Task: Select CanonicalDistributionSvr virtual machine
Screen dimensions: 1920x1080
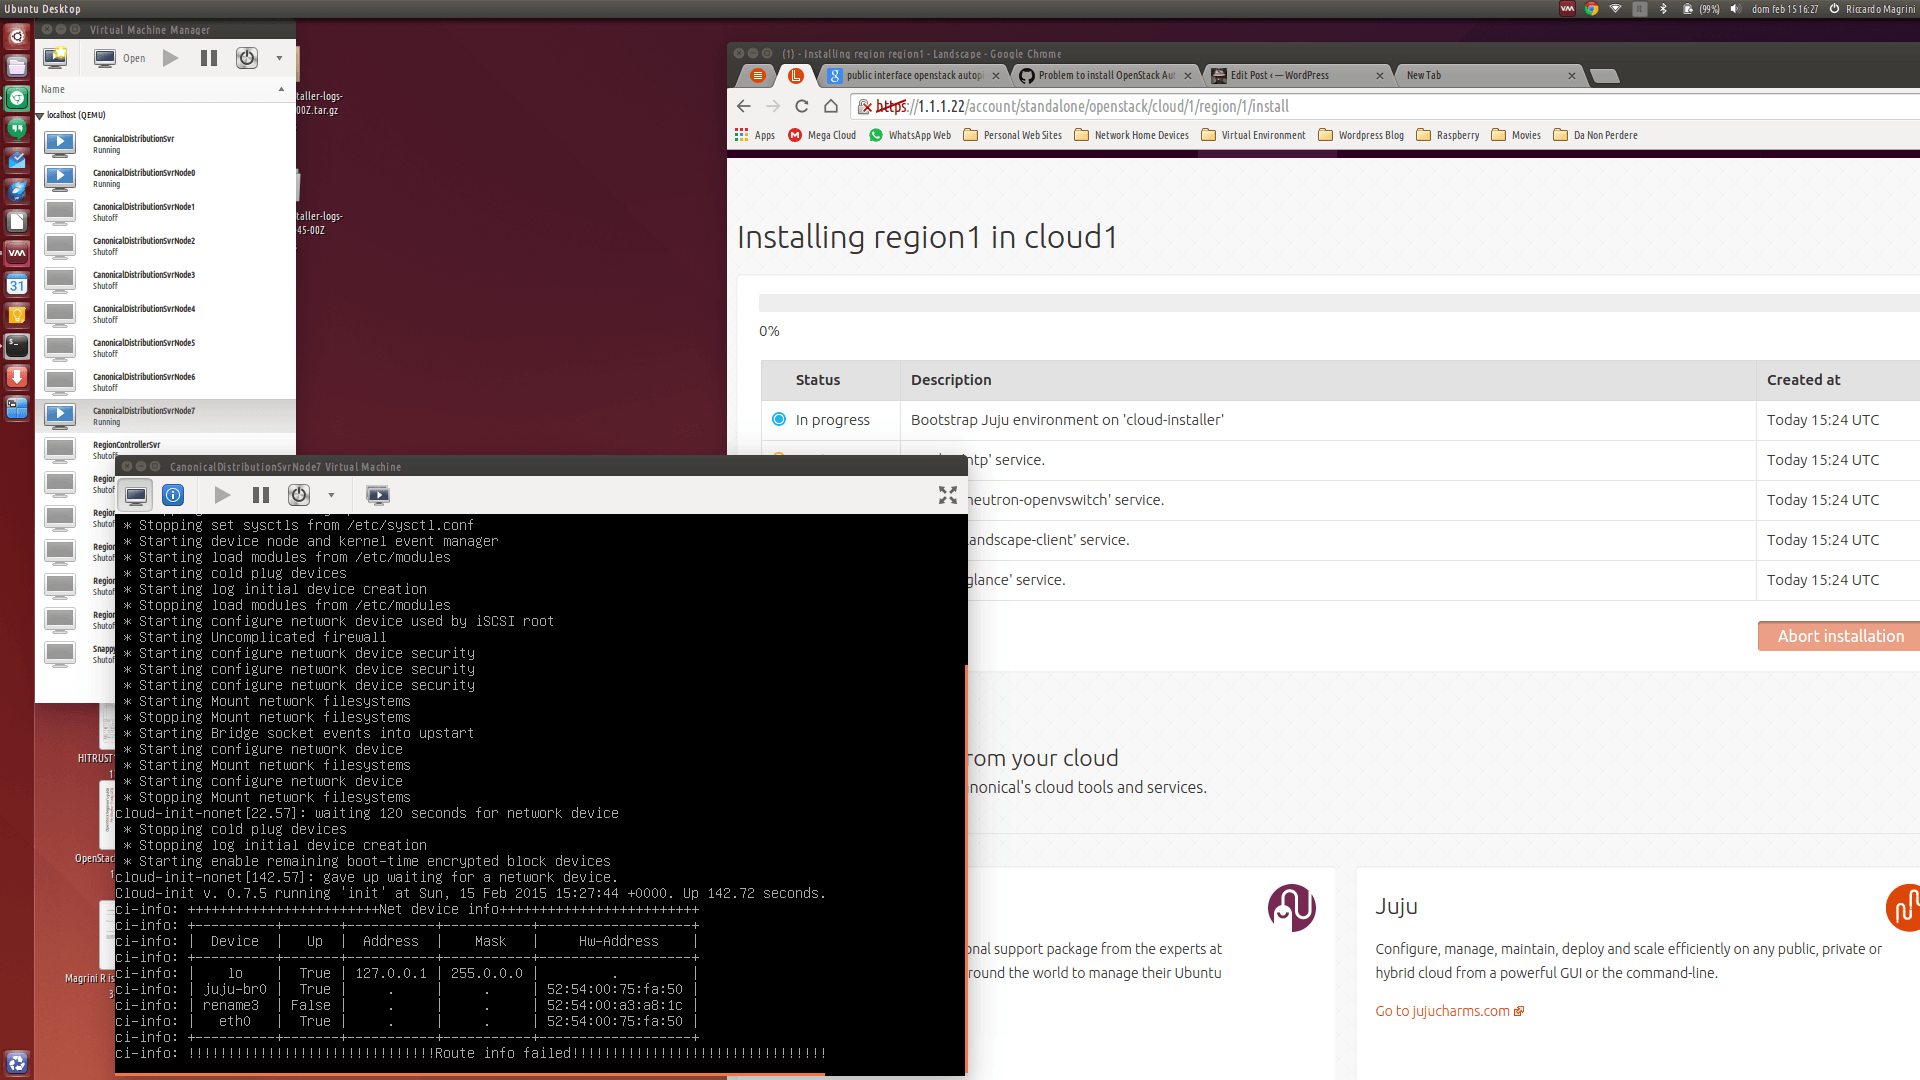Action: click(166, 144)
